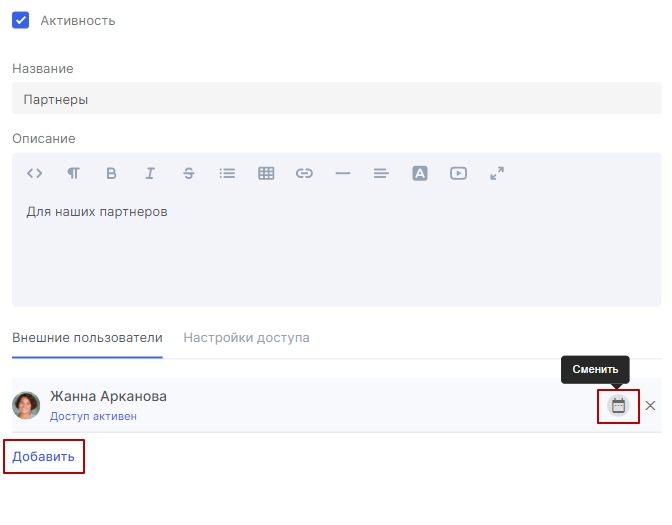Viewport: 672px width, 525px height.
Task: Change access period via calendar icon
Action: pos(618,405)
